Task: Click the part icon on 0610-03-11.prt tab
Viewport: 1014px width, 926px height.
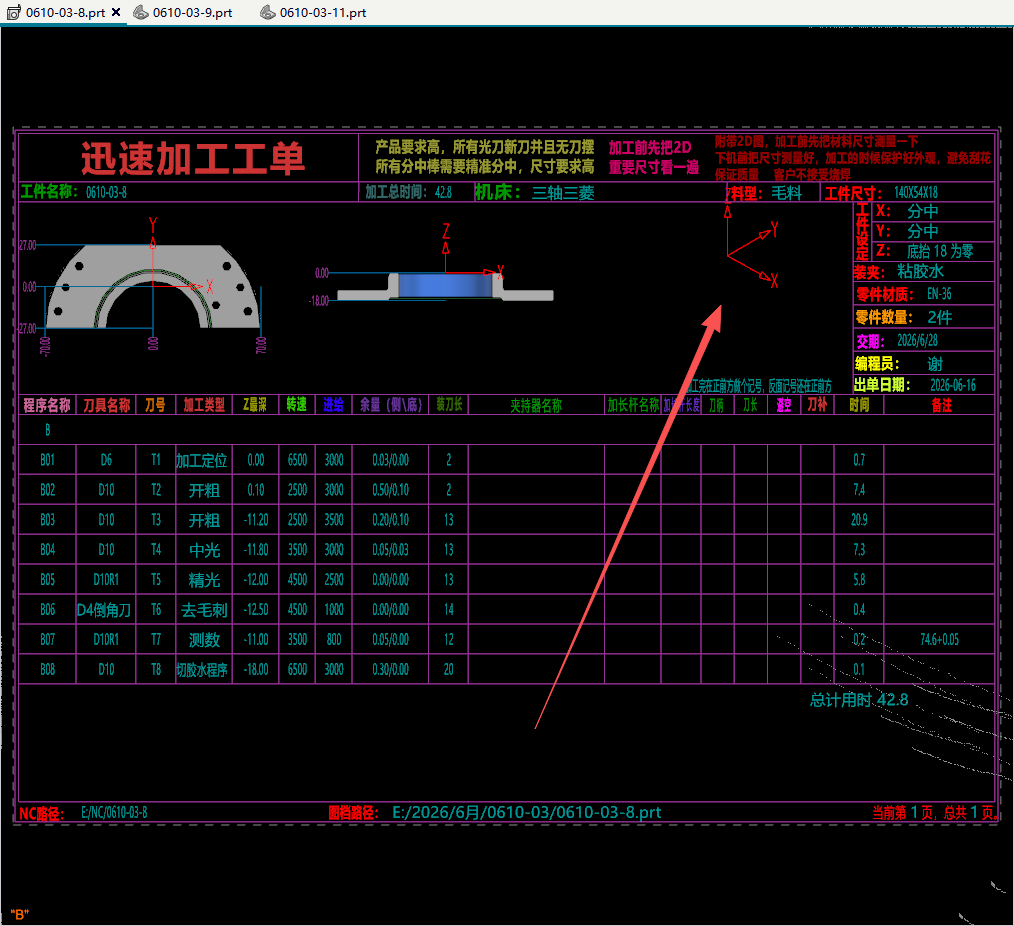Action: click(x=268, y=12)
